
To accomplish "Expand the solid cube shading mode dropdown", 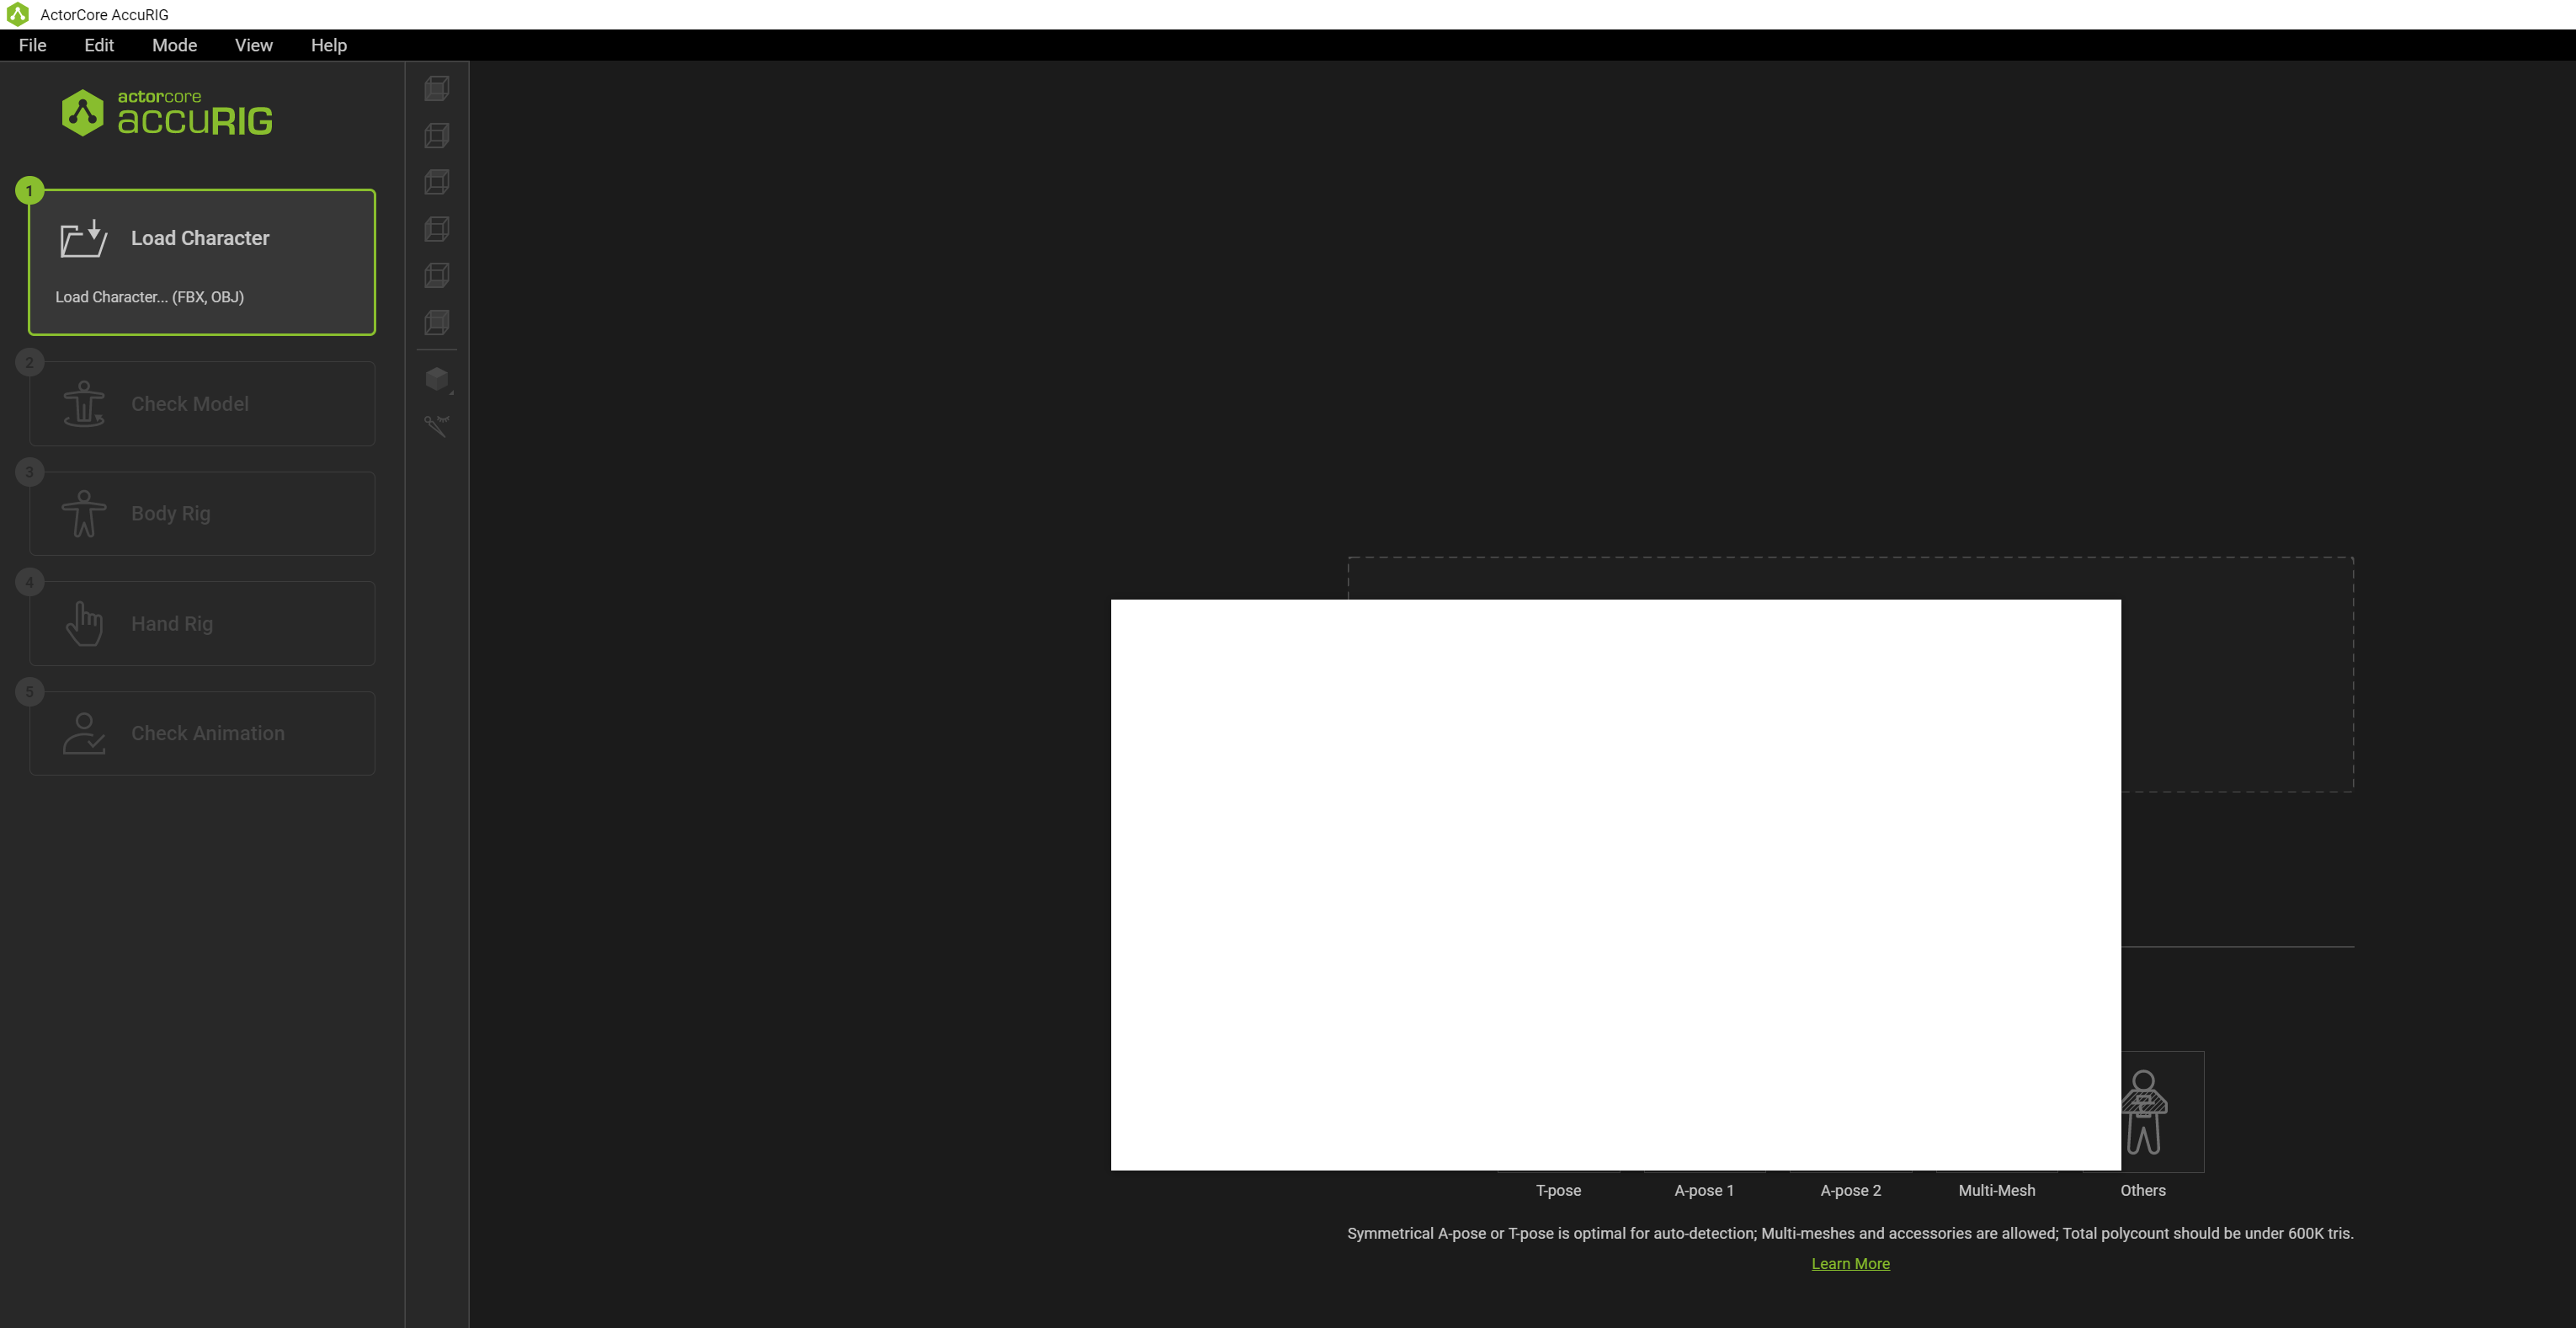I will [x=438, y=379].
